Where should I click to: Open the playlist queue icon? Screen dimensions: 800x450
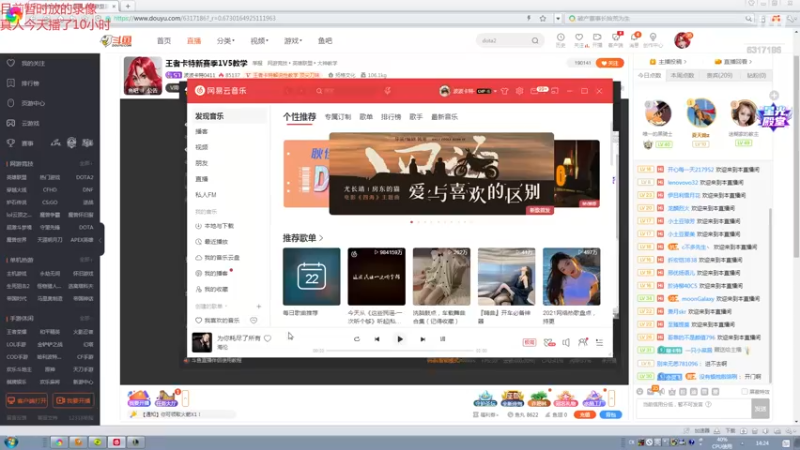(x=599, y=342)
